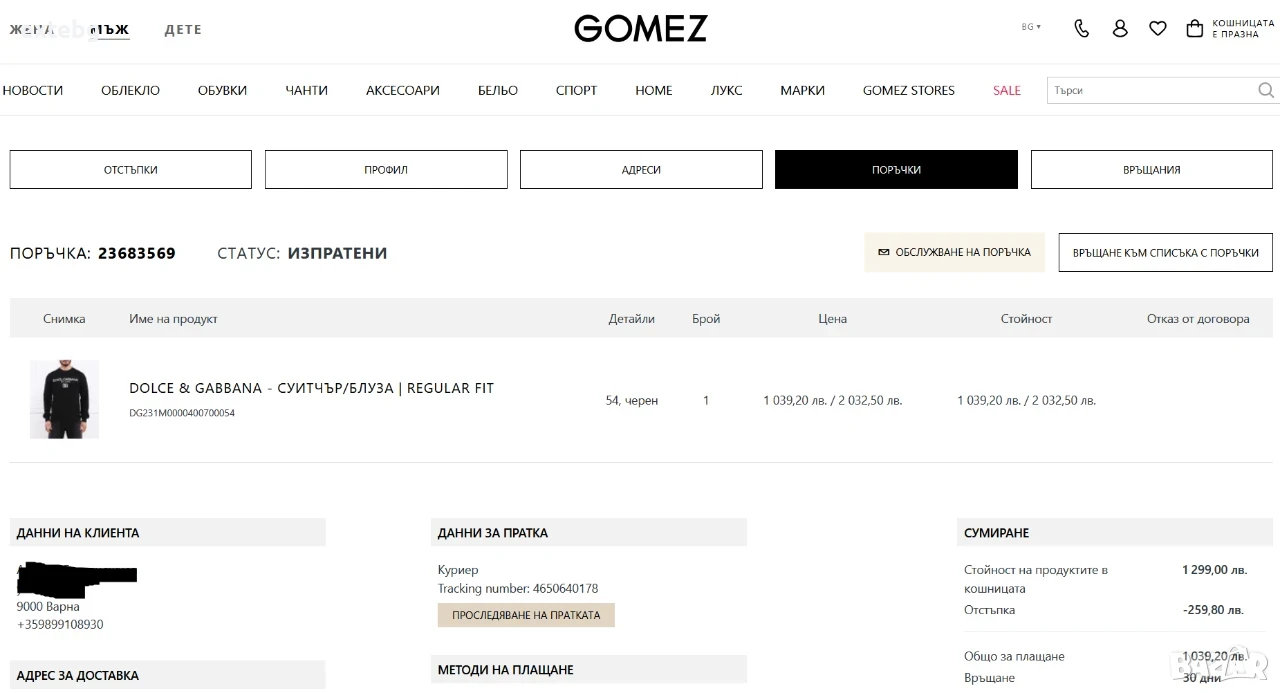Switch to the Профил tab
This screenshot has height=693, width=1280.
pos(386,169)
